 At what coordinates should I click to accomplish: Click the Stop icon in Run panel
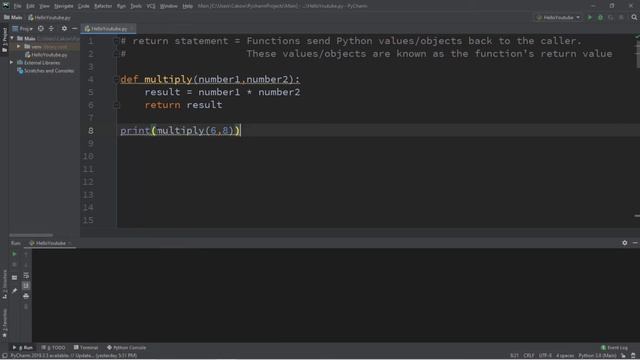tap(14, 264)
